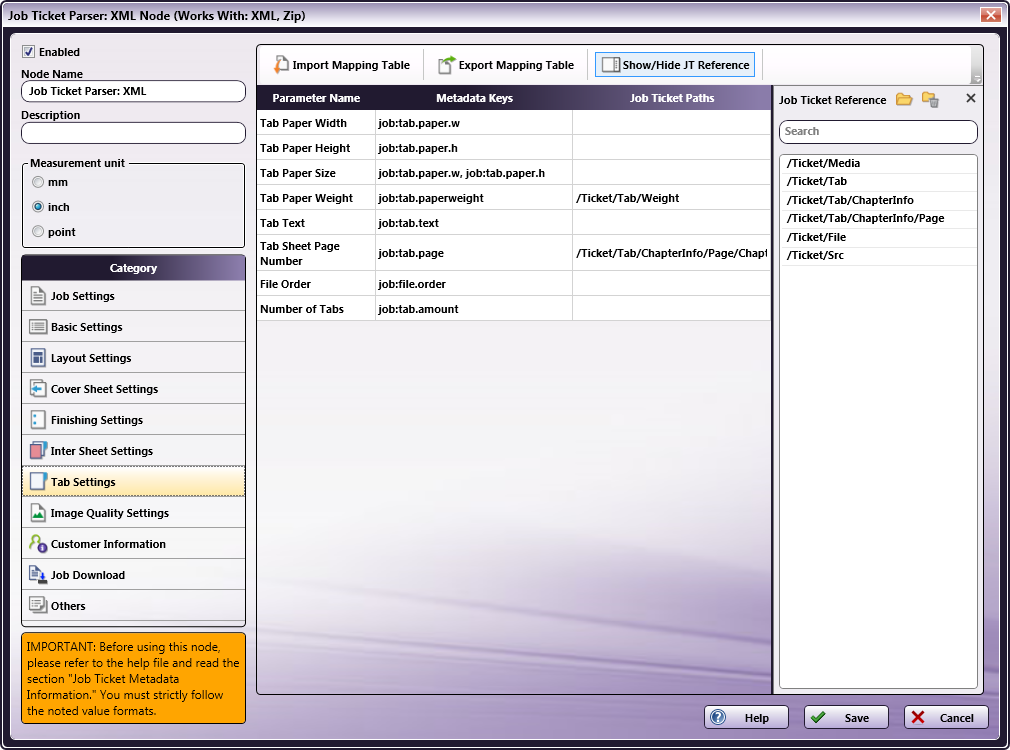Click the Description input field

(x=133, y=133)
